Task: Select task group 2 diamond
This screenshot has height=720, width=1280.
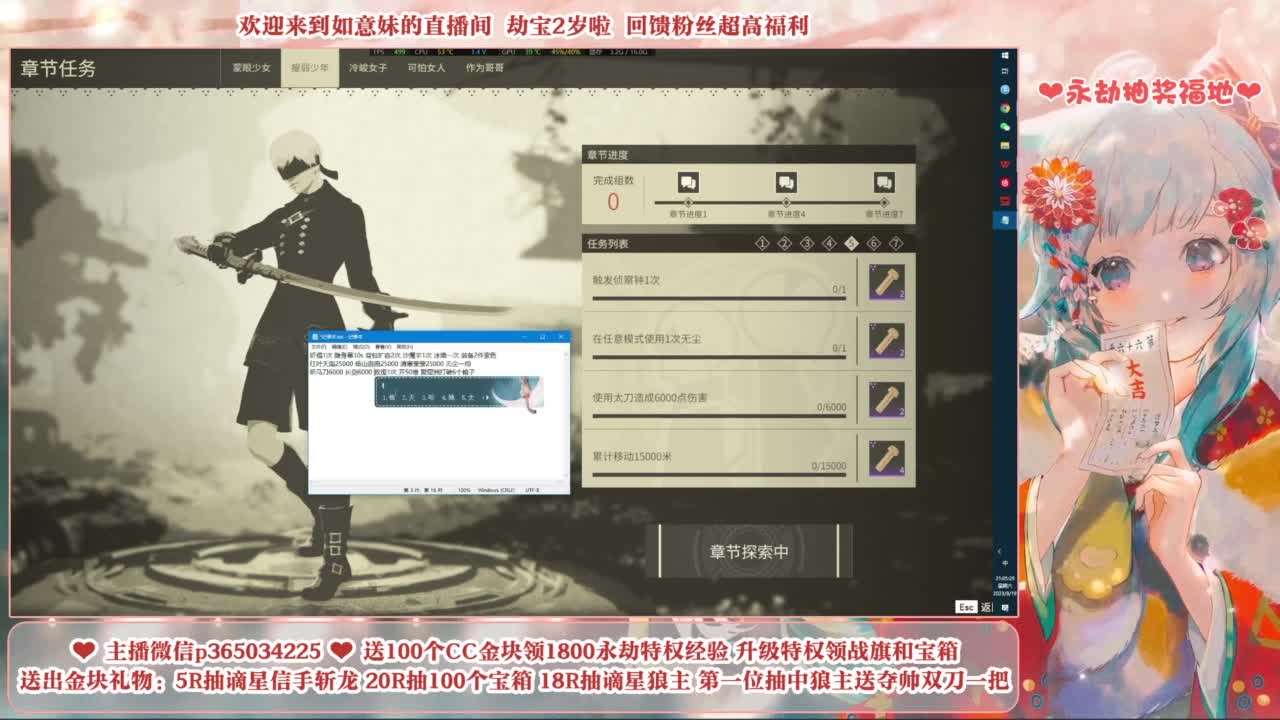Action: click(784, 243)
